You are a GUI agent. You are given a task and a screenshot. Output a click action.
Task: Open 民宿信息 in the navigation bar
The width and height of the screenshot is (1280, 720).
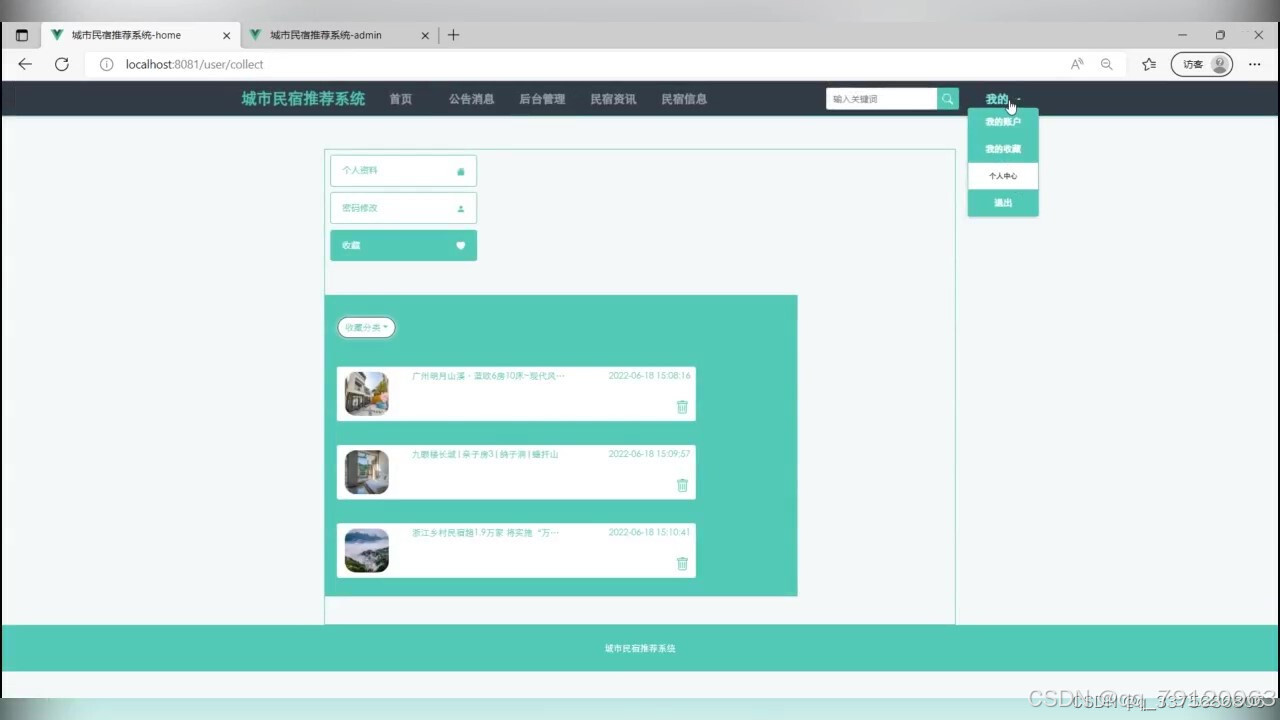[684, 99]
